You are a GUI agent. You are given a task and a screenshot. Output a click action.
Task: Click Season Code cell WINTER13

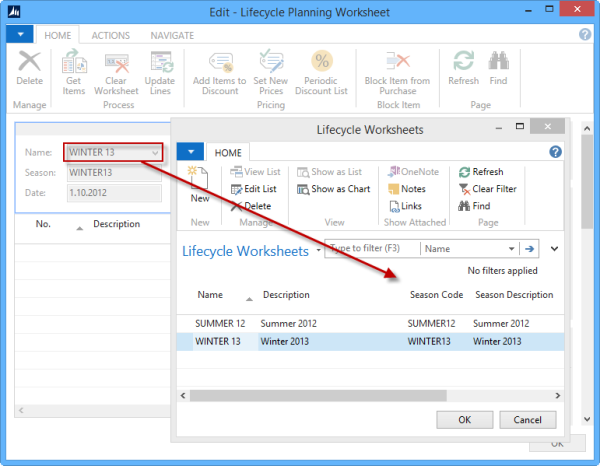(429, 342)
